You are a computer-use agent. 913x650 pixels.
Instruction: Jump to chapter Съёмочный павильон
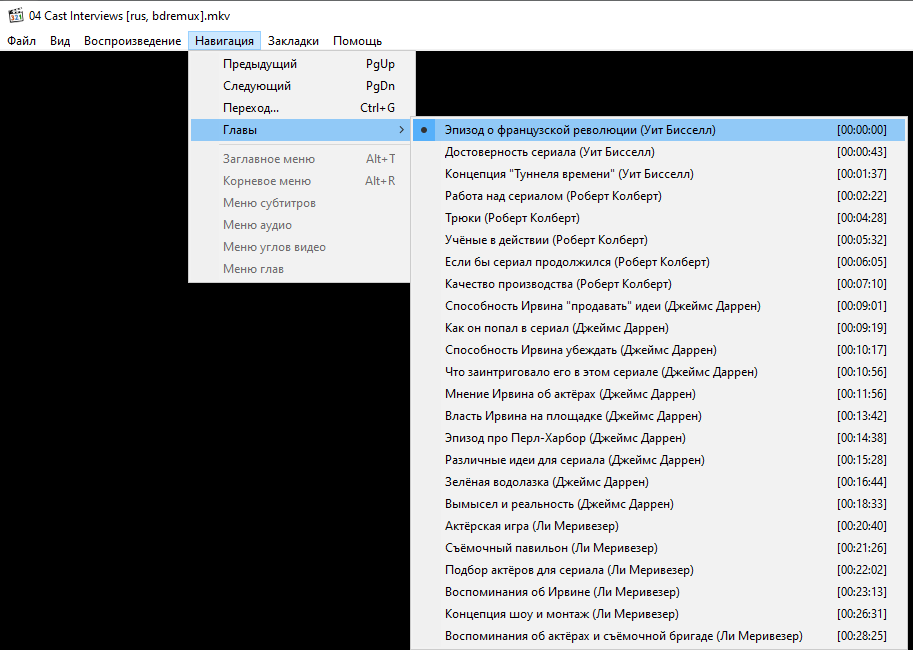tap(659, 549)
